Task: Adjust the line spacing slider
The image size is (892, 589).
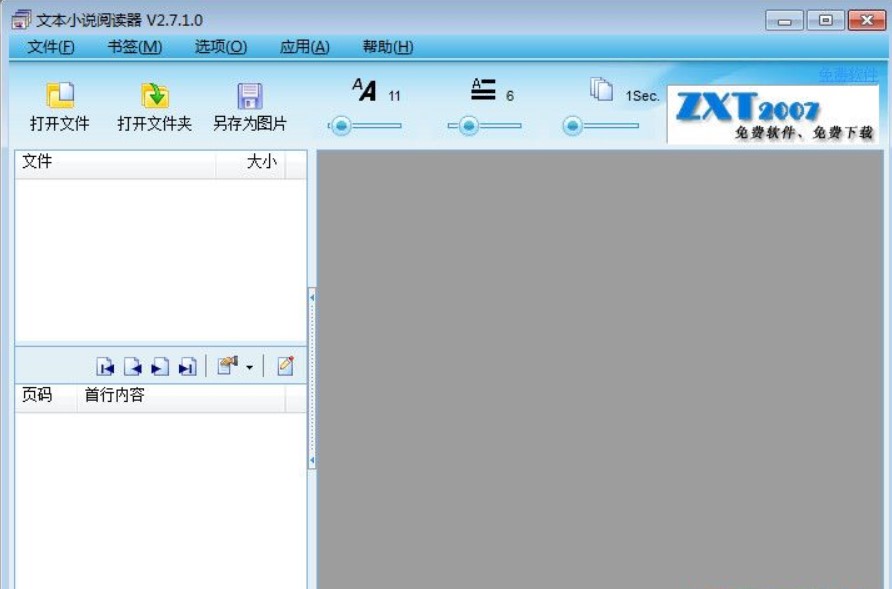Action: [x=484, y=126]
